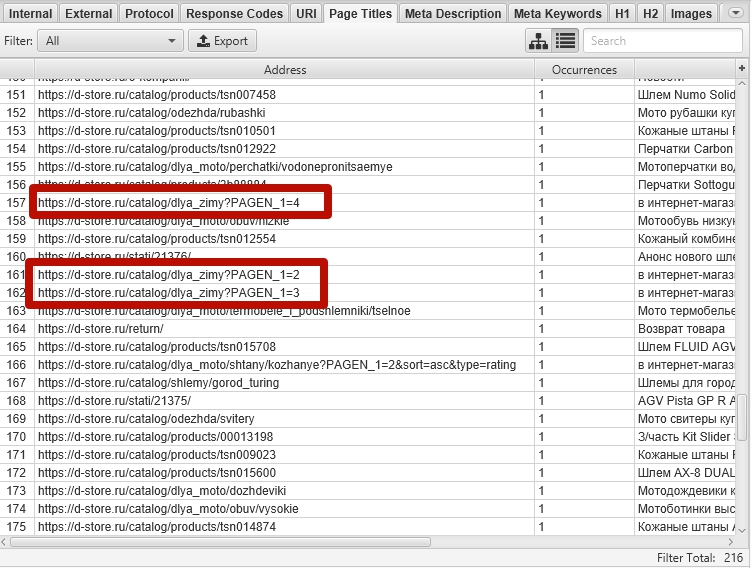Open the tabs overflow arrow
Screen dimensions: 751x568
(x=735, y=13)
